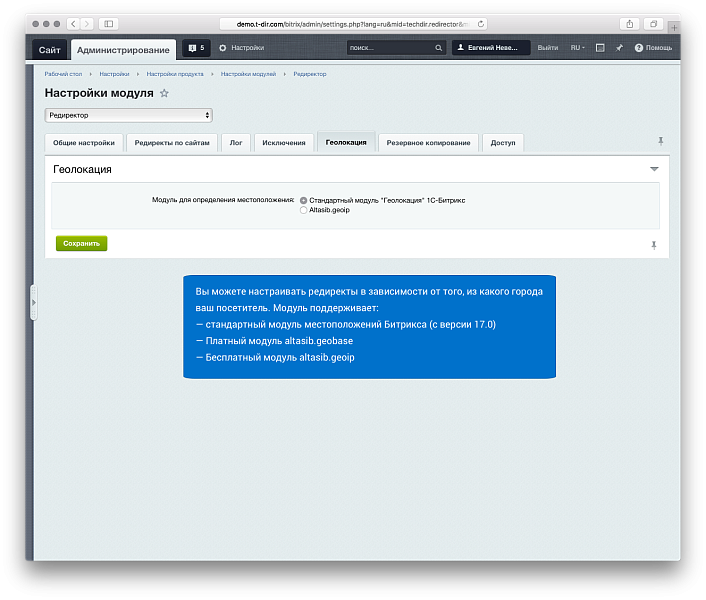
Task: Click the Помощь text link
Action: [x=659, y=48]
